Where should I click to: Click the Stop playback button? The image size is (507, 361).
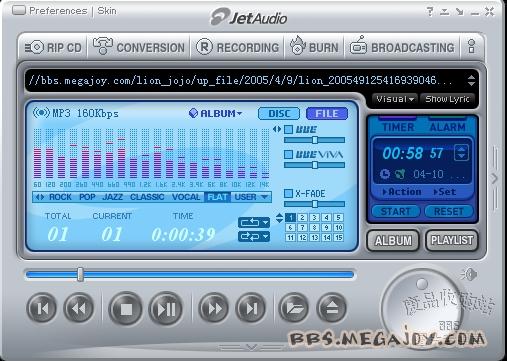[x=126, y=308]
